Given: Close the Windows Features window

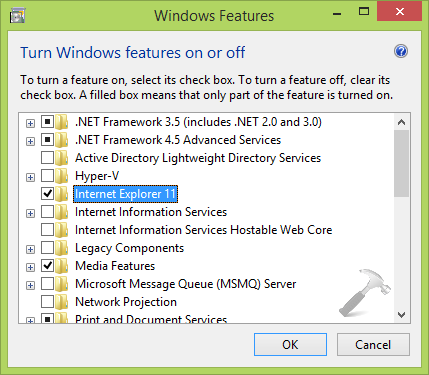Looking at the screenshot, I should point(399,12).
